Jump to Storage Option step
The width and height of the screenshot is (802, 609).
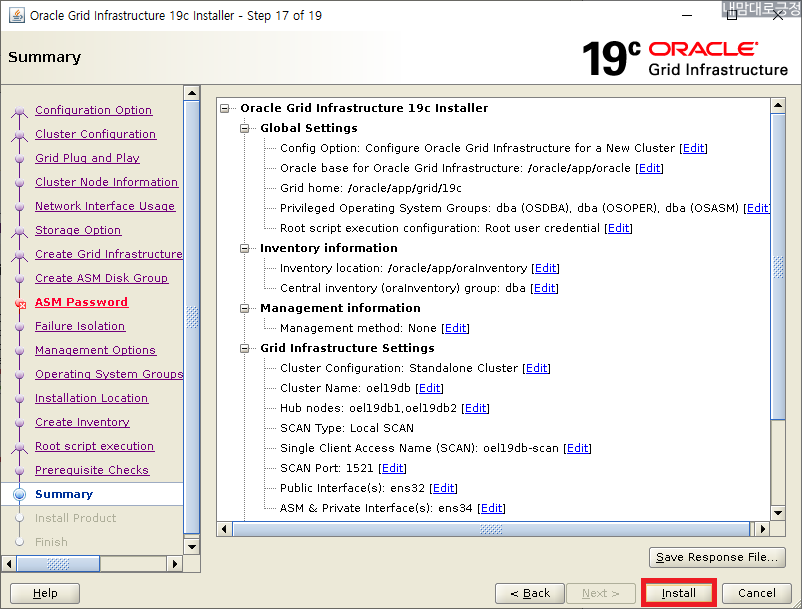click(x=78, y=230)
